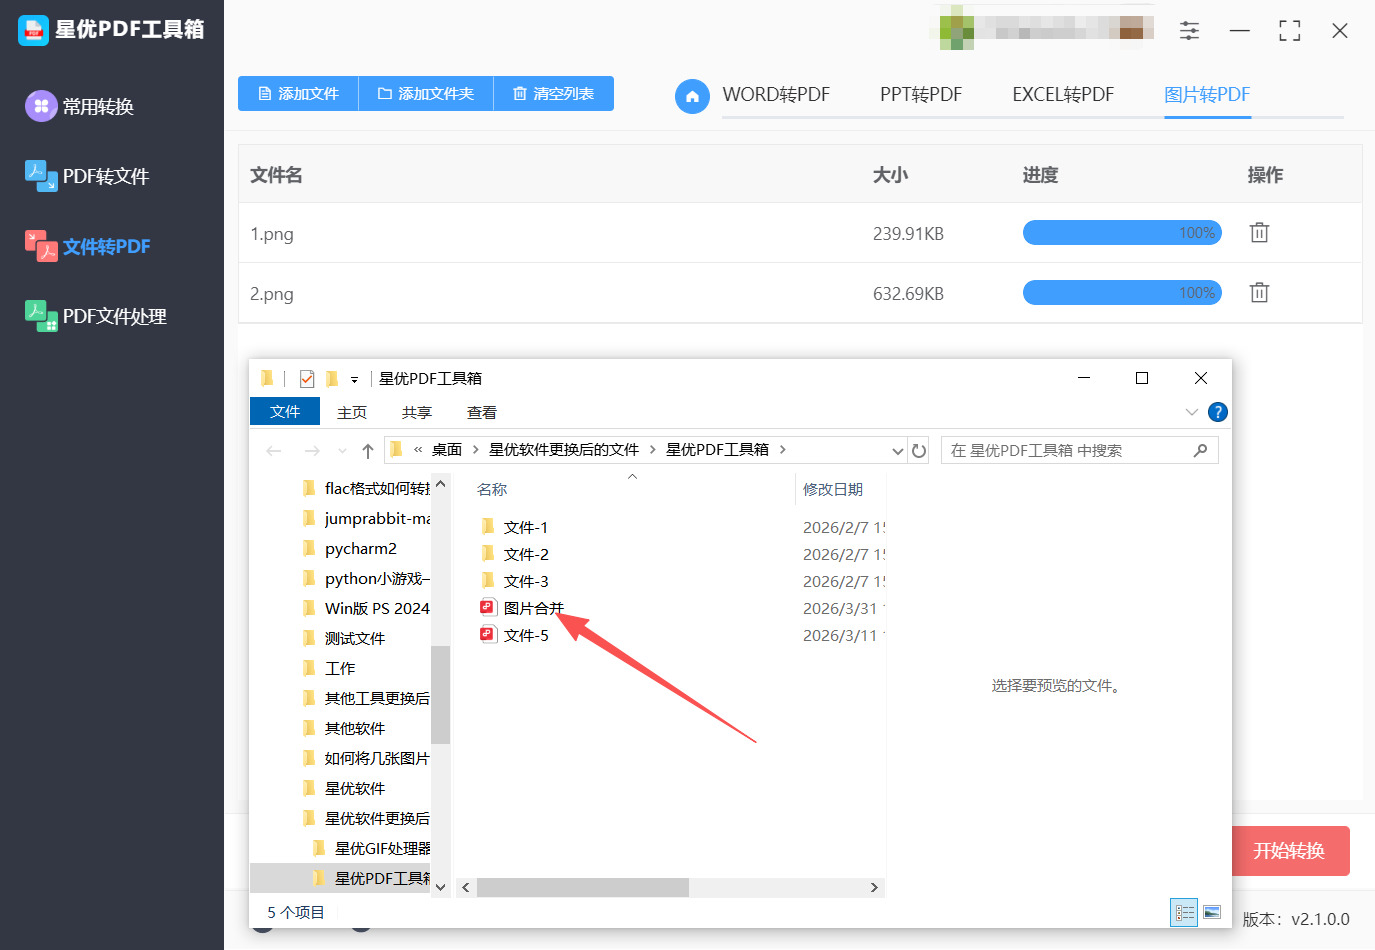1375x950 pixels.
Task: Open the 主页 ribbon tab in Explorer
Action: pos(352,412)
